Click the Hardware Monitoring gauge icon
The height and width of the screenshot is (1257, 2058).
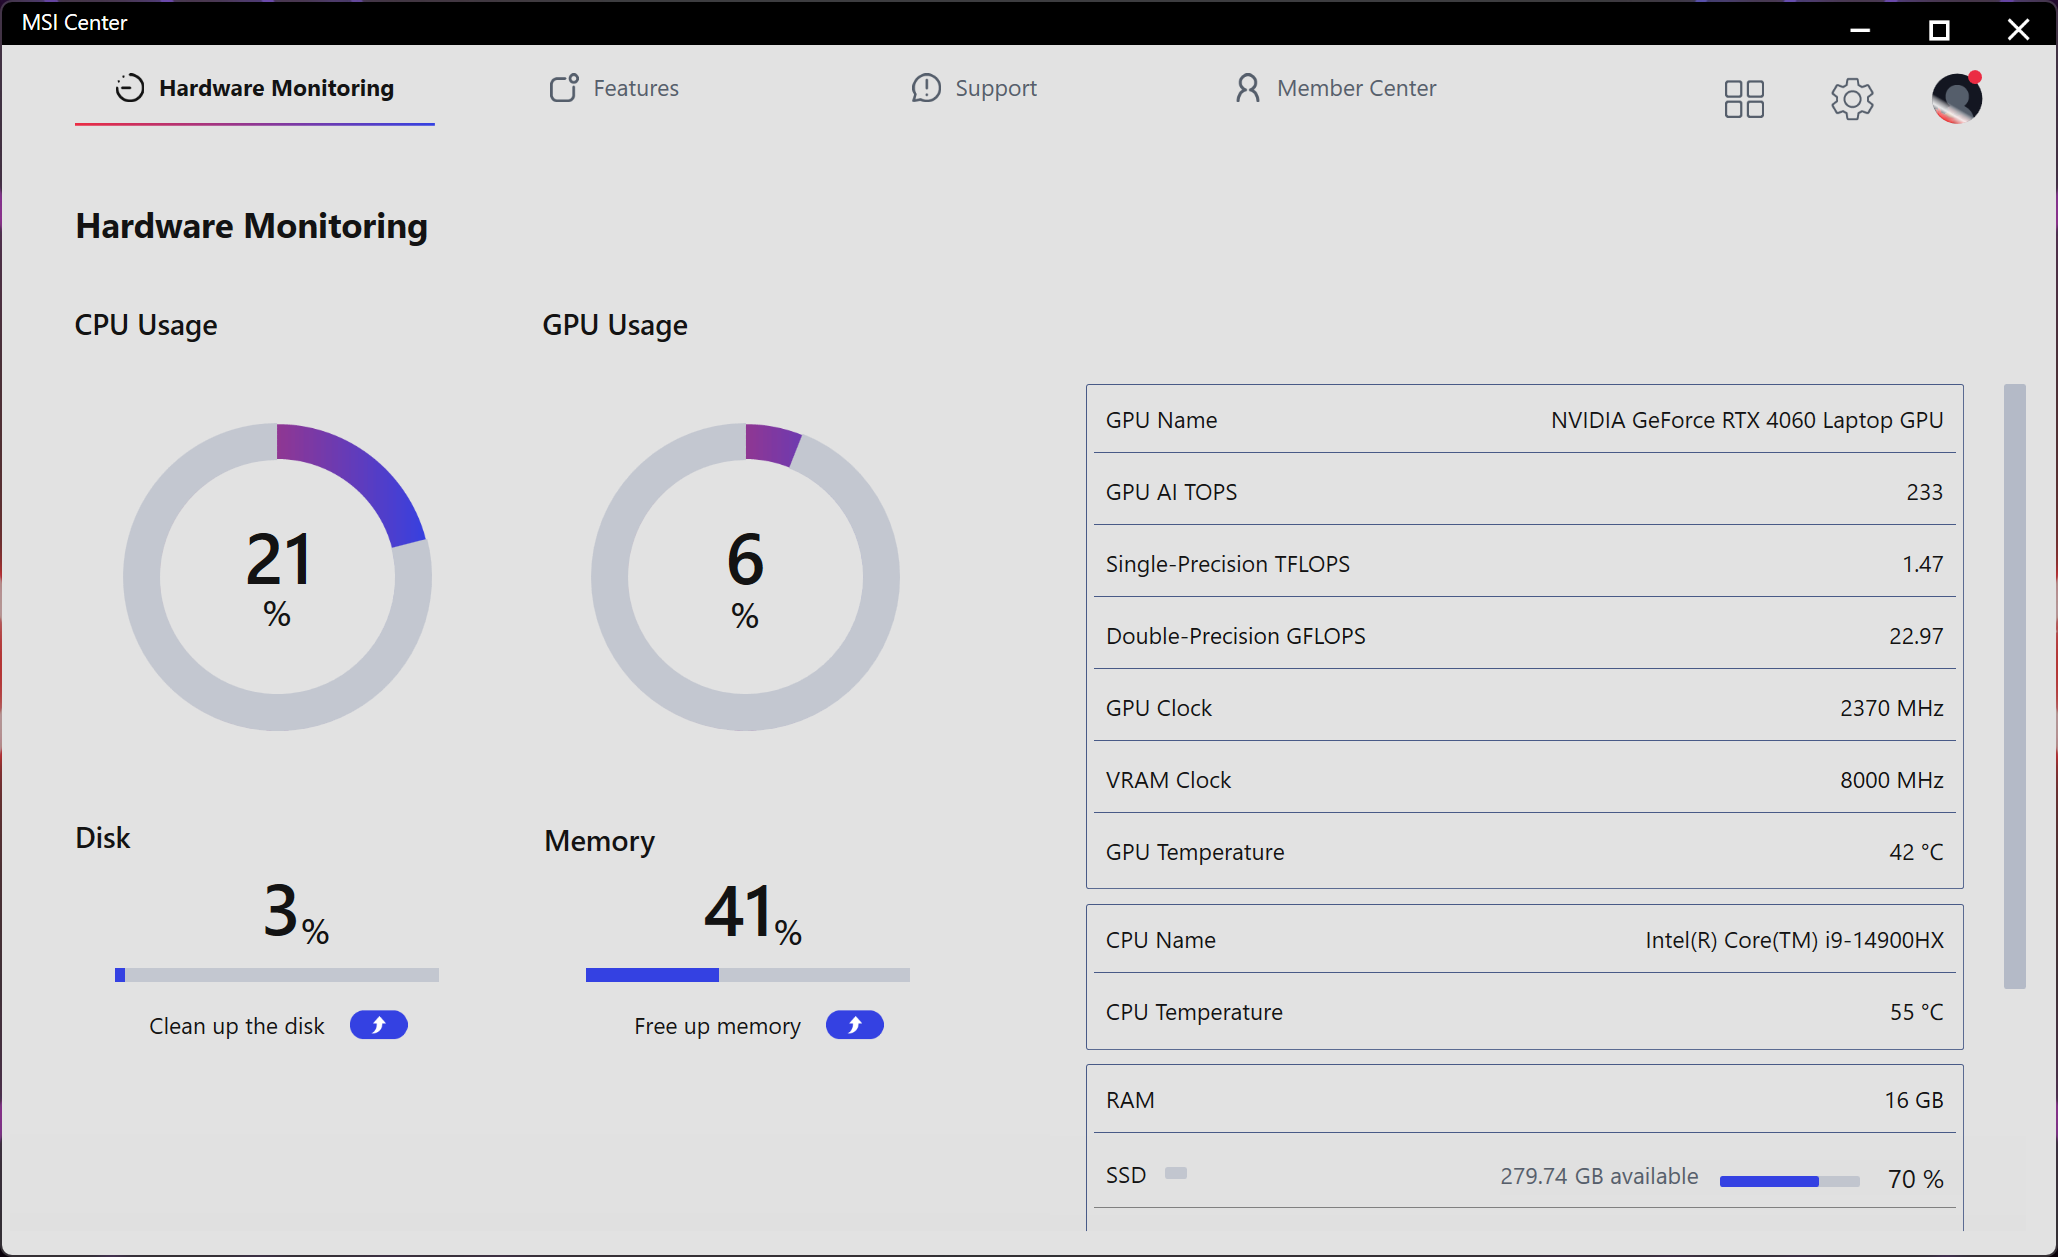(x=130, y=88)
